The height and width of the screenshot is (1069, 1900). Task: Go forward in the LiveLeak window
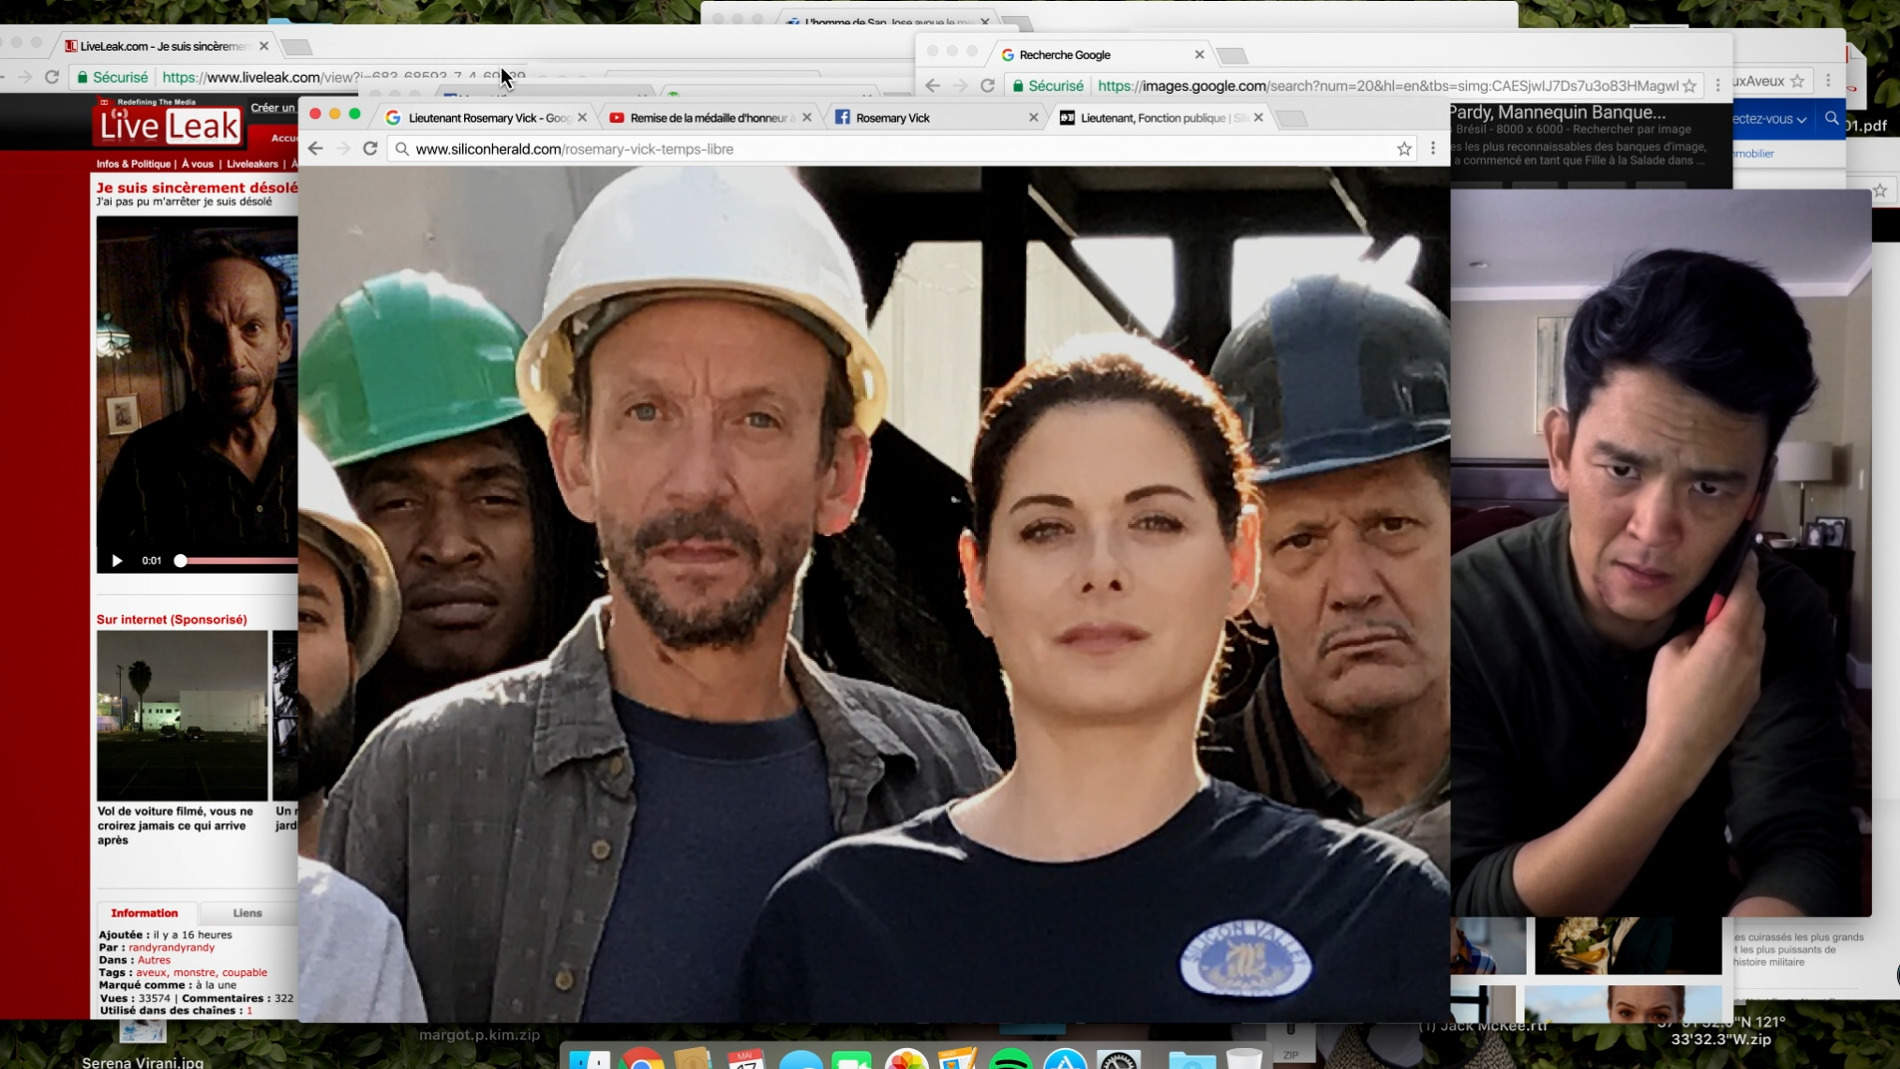(x=25, y=77)
